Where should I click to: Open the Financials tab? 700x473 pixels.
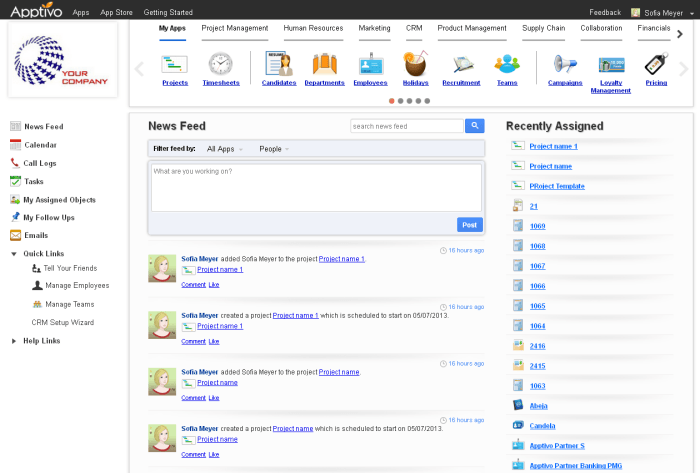(x=654, y=28)
